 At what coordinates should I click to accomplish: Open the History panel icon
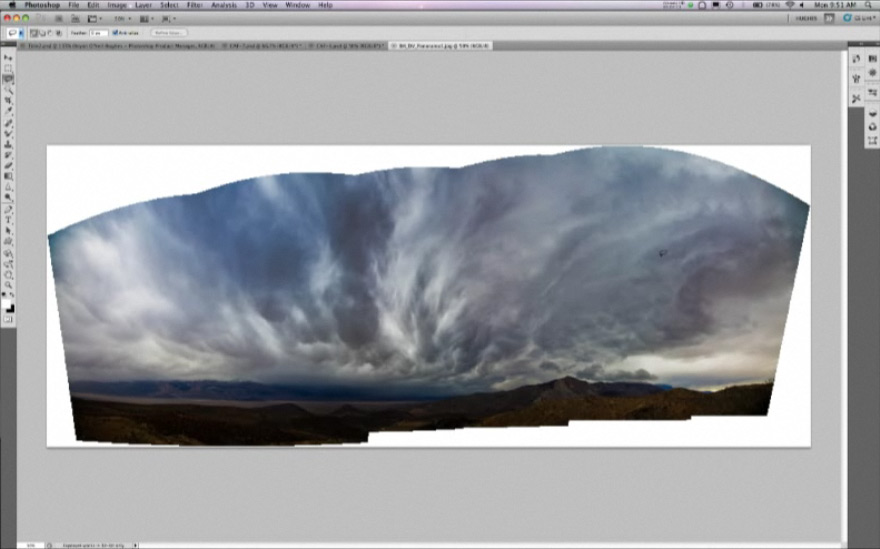[x=856, y=59]
